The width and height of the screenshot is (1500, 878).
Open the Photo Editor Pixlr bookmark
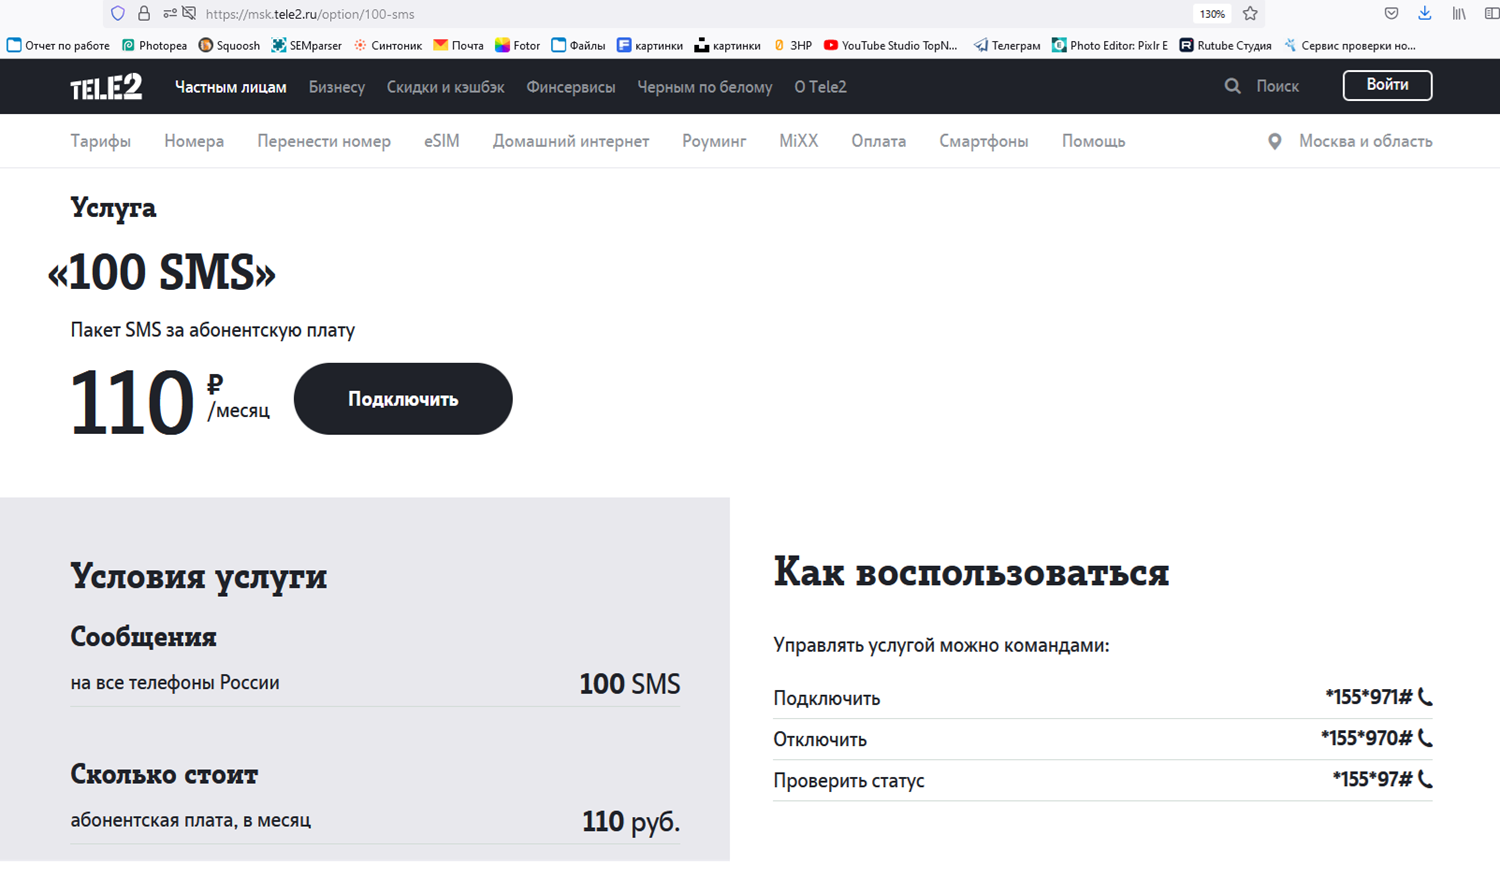point(1110,45)
